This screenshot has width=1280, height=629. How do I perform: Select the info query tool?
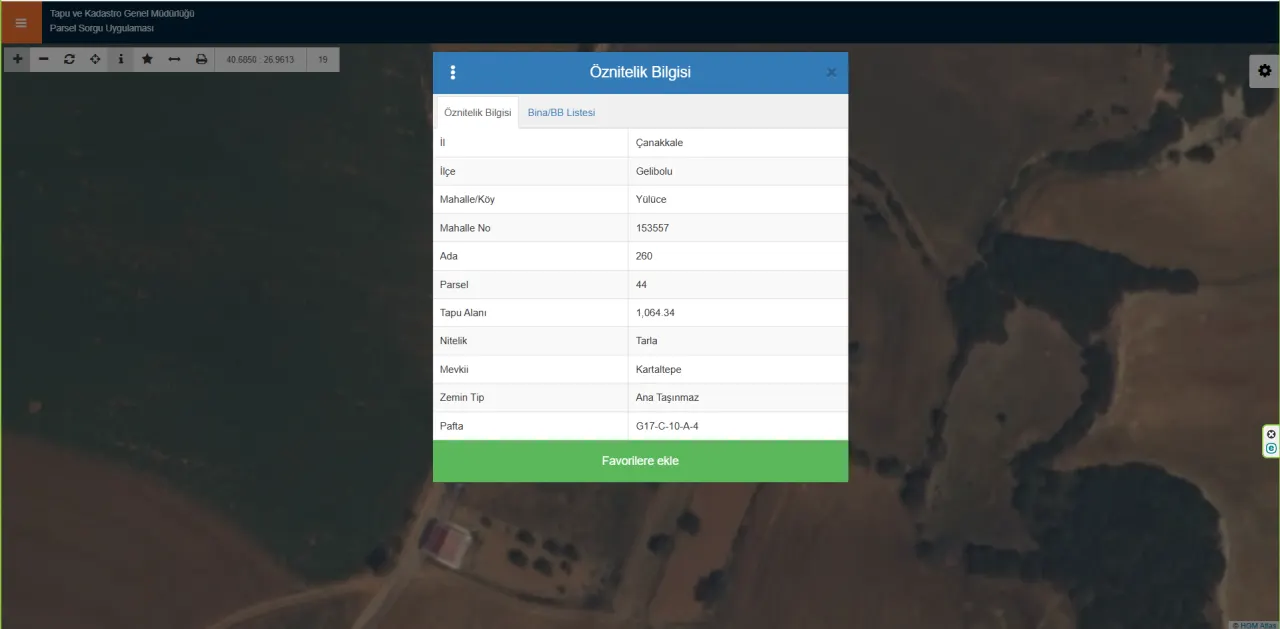click(121, 59)
